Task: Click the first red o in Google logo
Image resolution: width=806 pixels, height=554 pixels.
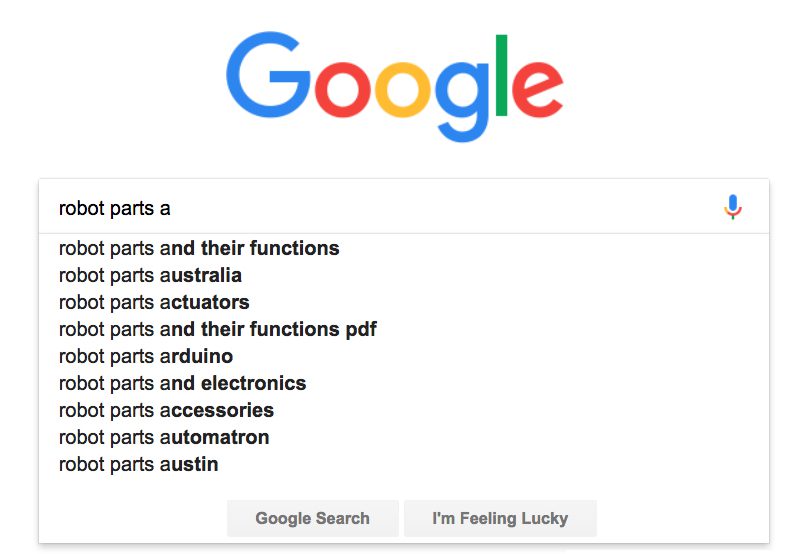Action: coord(342,90)
